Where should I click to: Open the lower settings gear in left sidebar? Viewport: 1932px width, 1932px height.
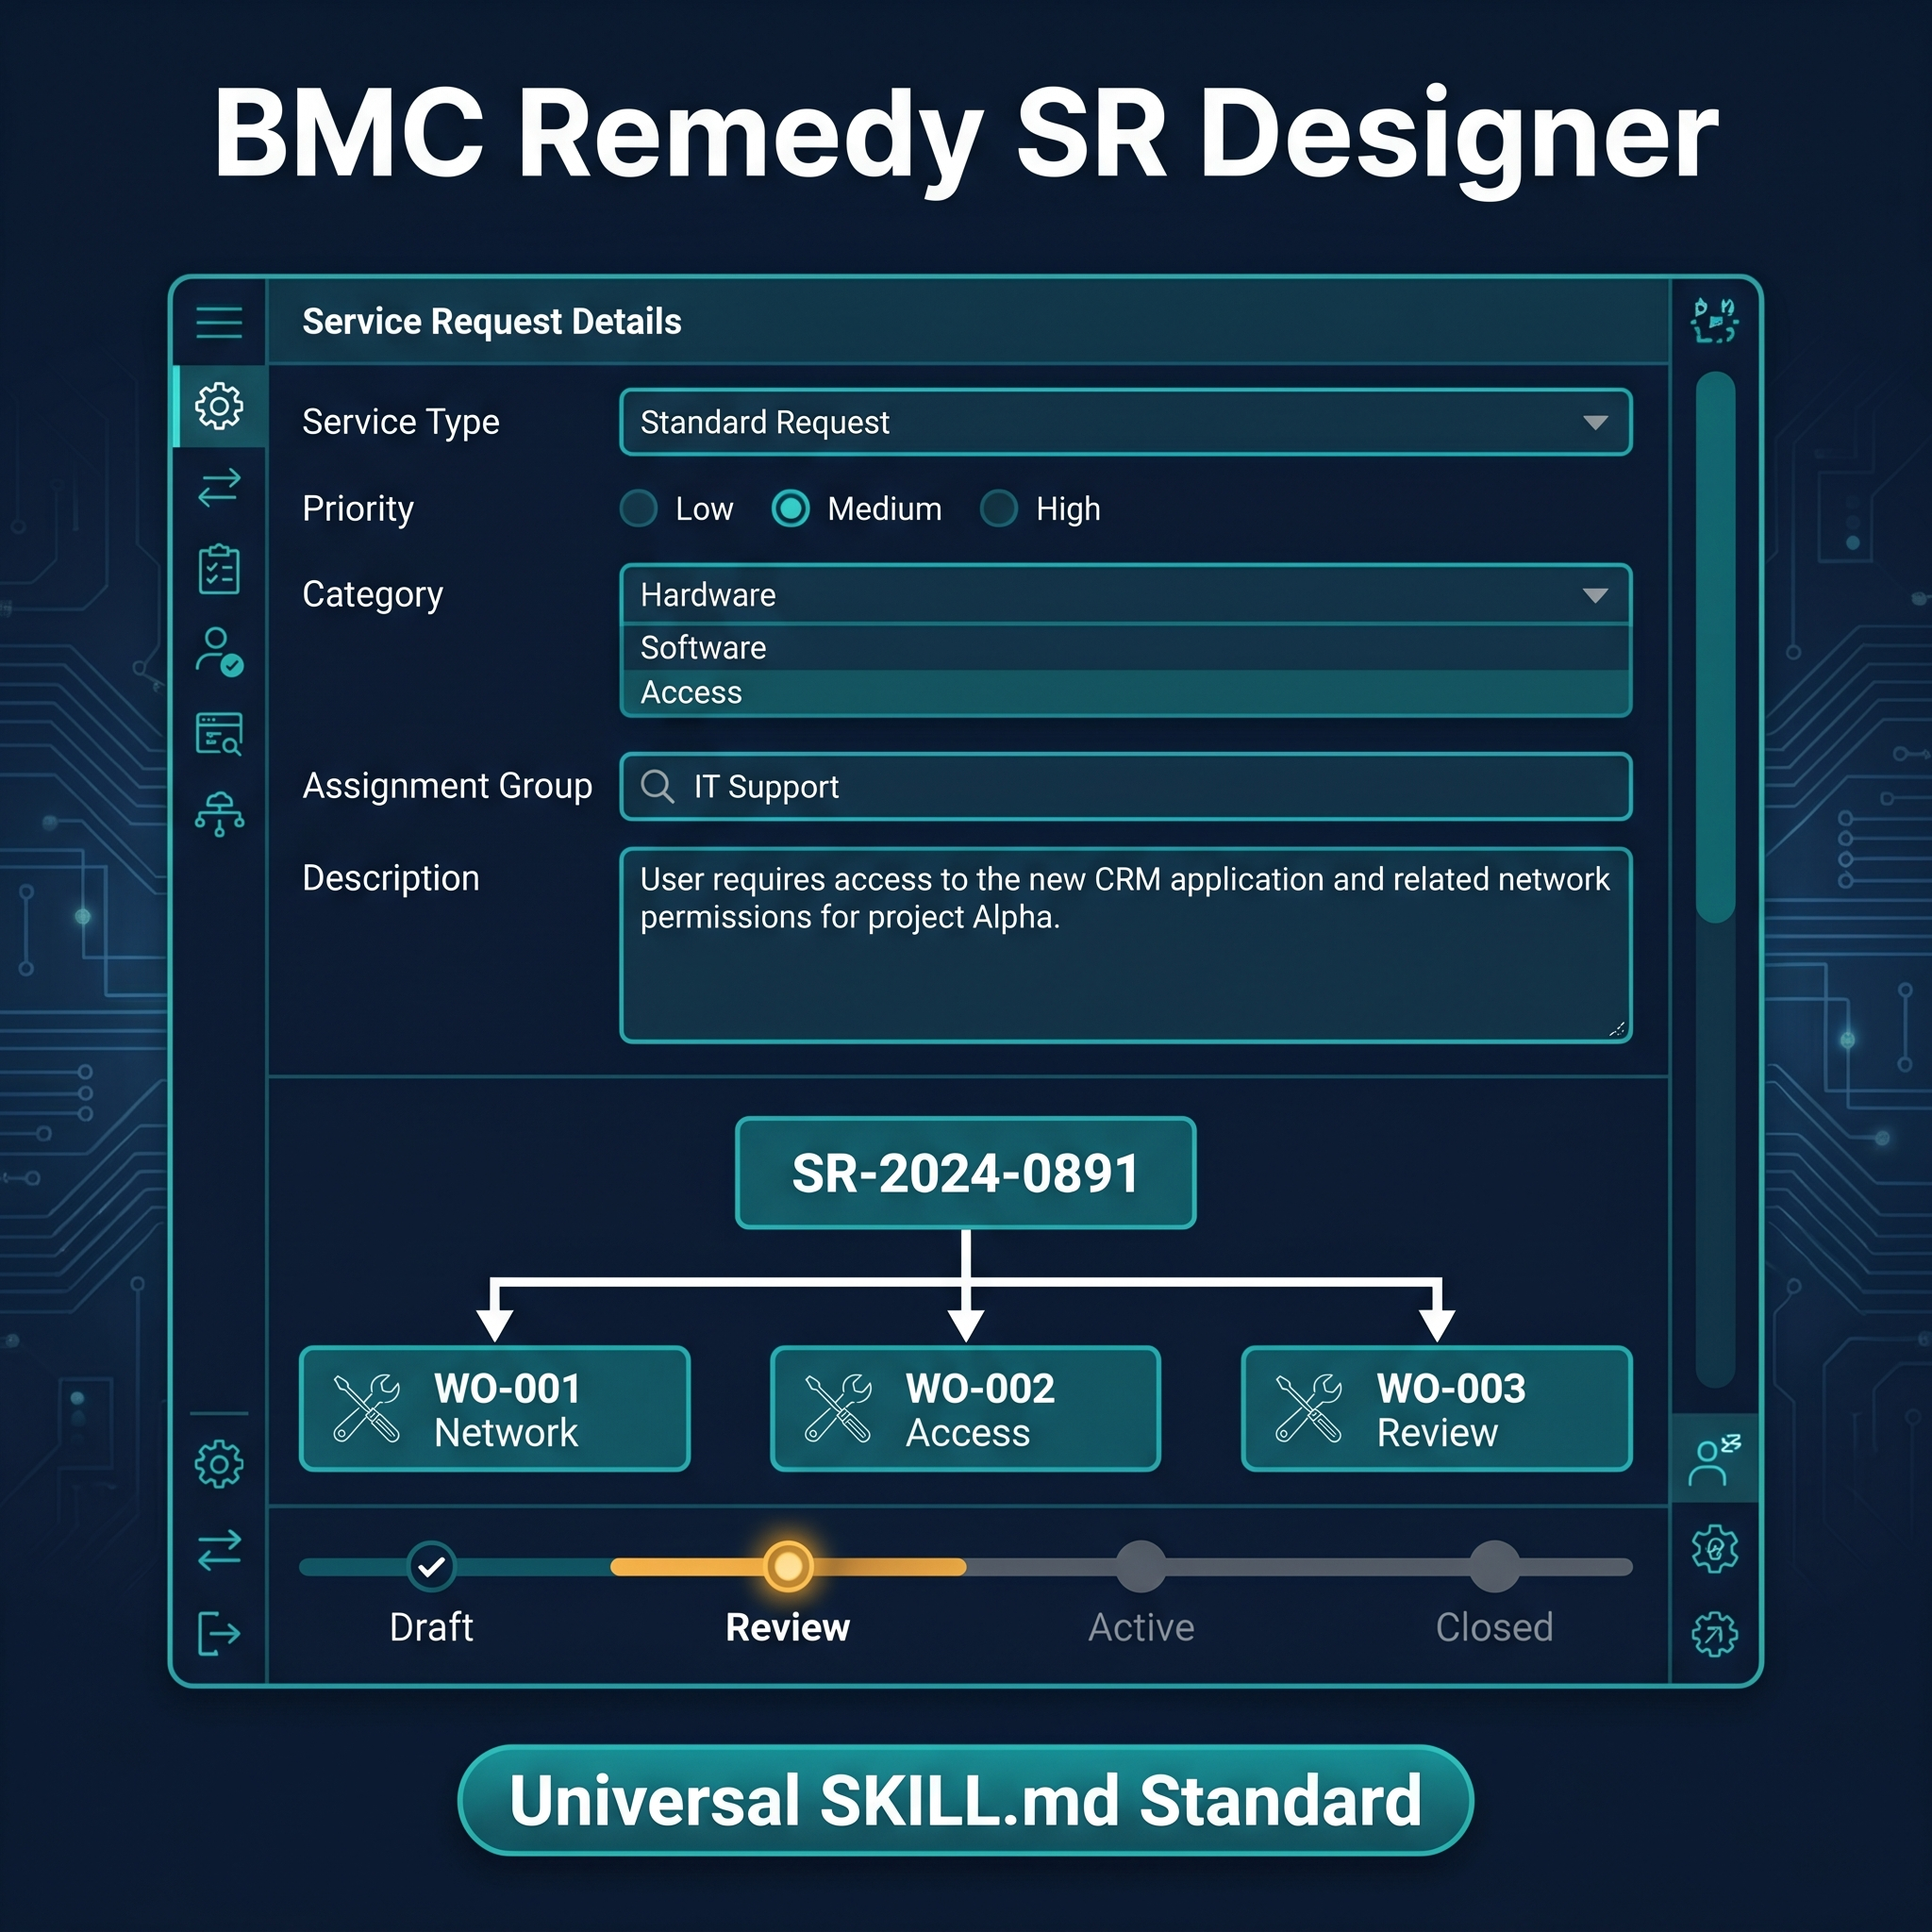tap(219, 1465)
